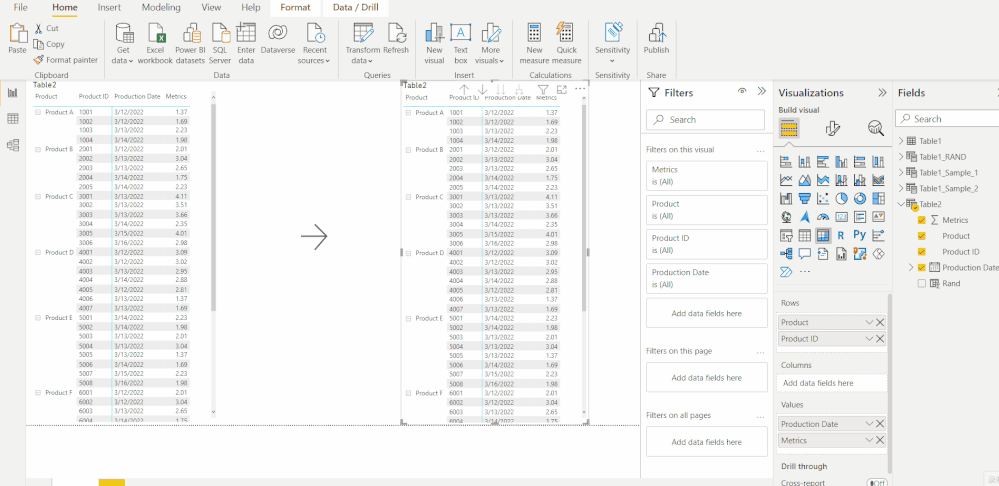
Task: Collapse Table2 in Fields pane
Action: pos(900,204)
